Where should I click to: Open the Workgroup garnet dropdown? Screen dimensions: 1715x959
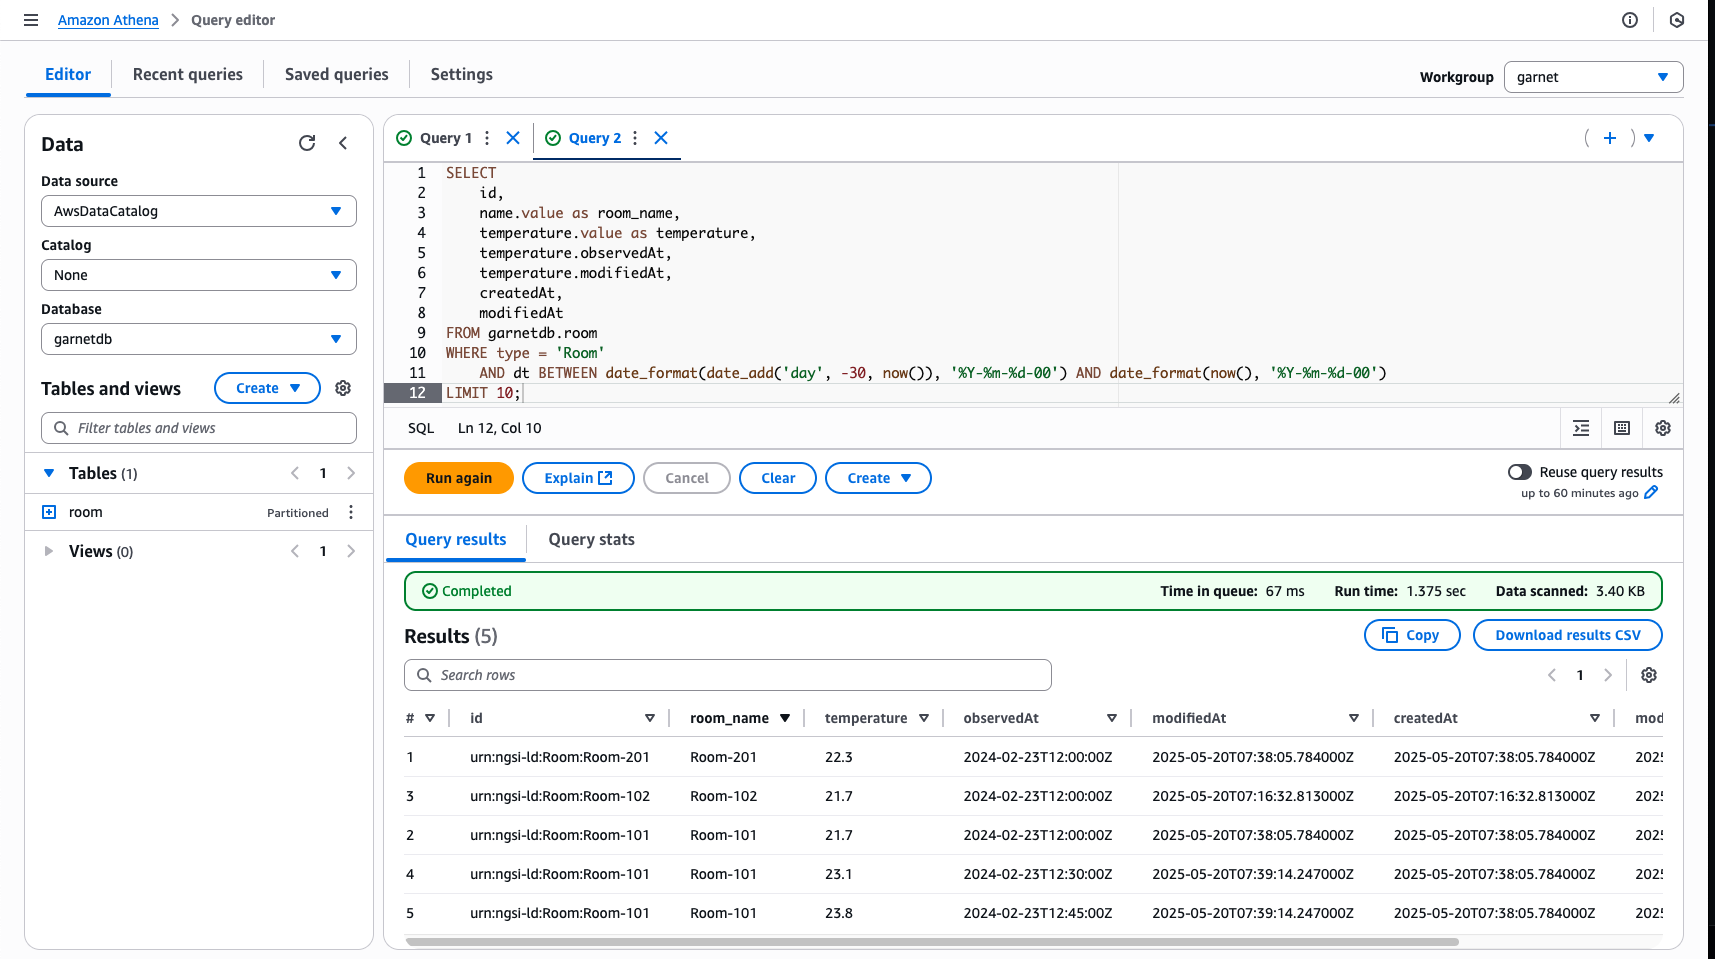[x=1593, y=77]
